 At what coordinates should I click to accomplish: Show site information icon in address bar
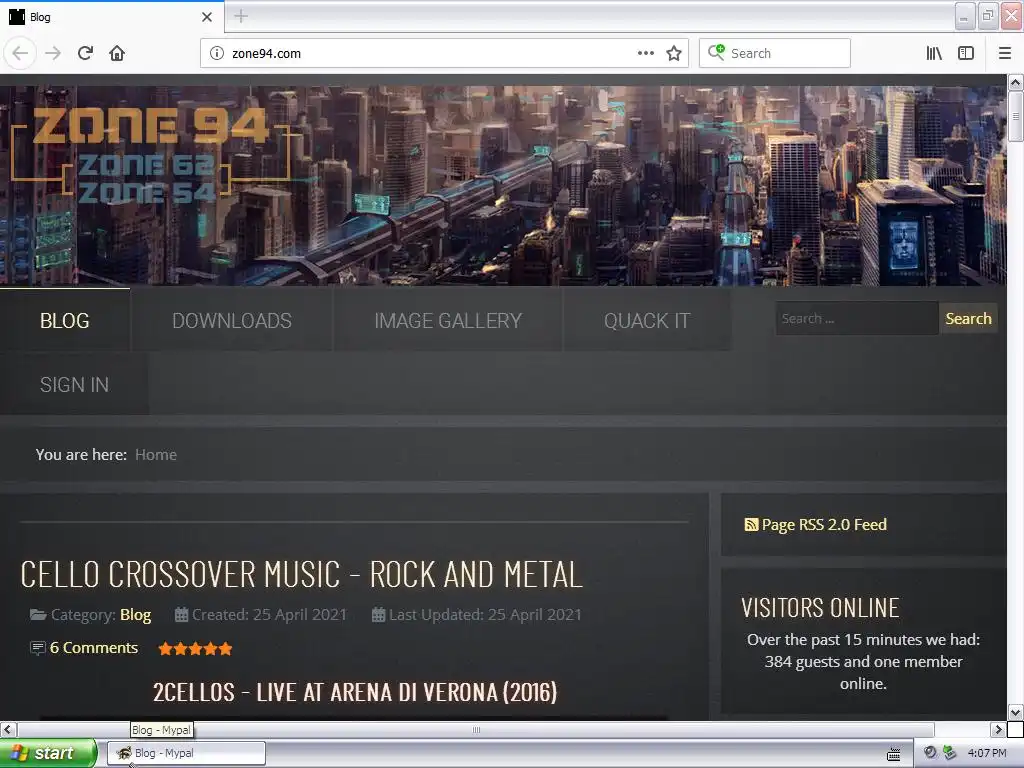point(217,54)
